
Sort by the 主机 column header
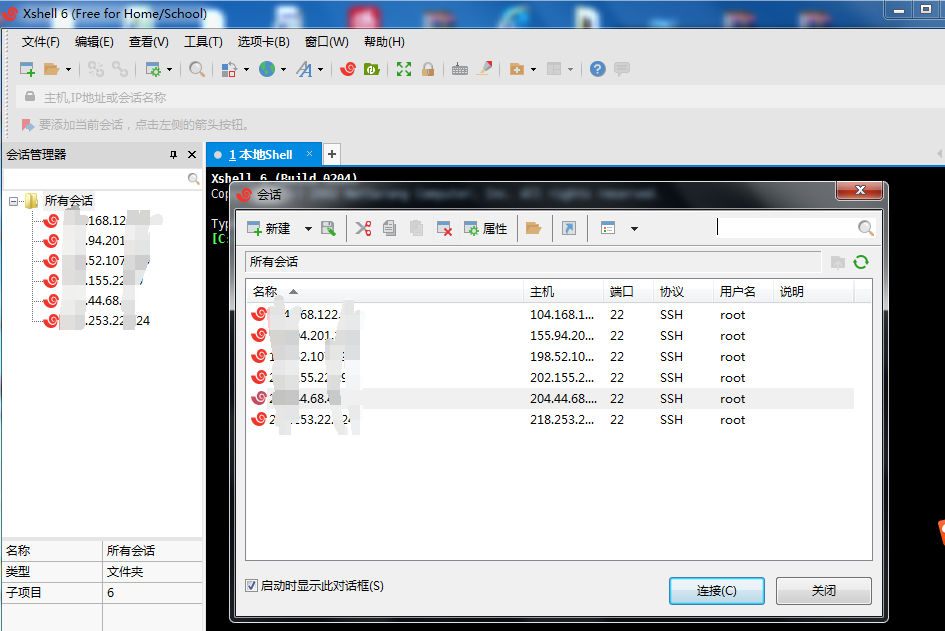point(563,292)
